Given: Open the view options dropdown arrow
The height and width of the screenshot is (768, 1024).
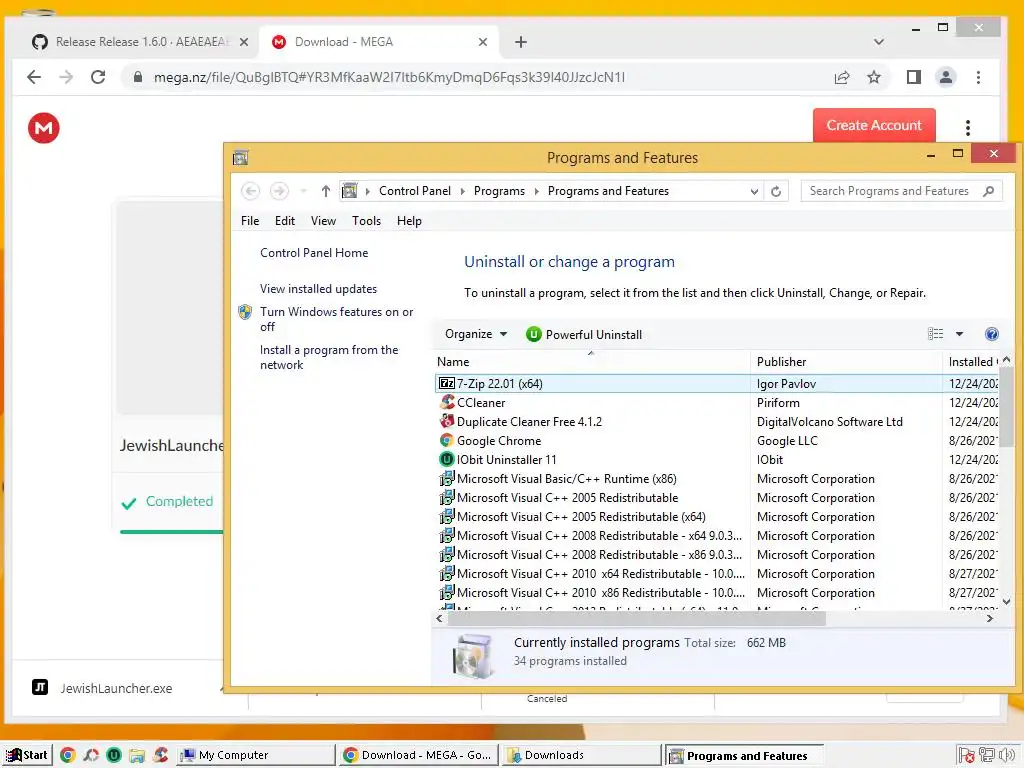Looking at the screenshot, I should point(959,334).
